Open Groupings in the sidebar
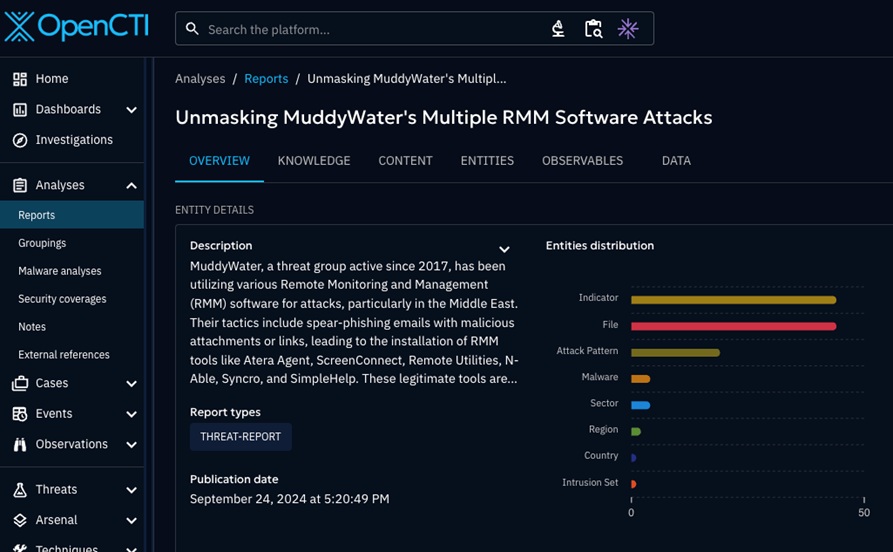Image resolution: width=893 pixels, height=552 pixels. click(72, 243)
